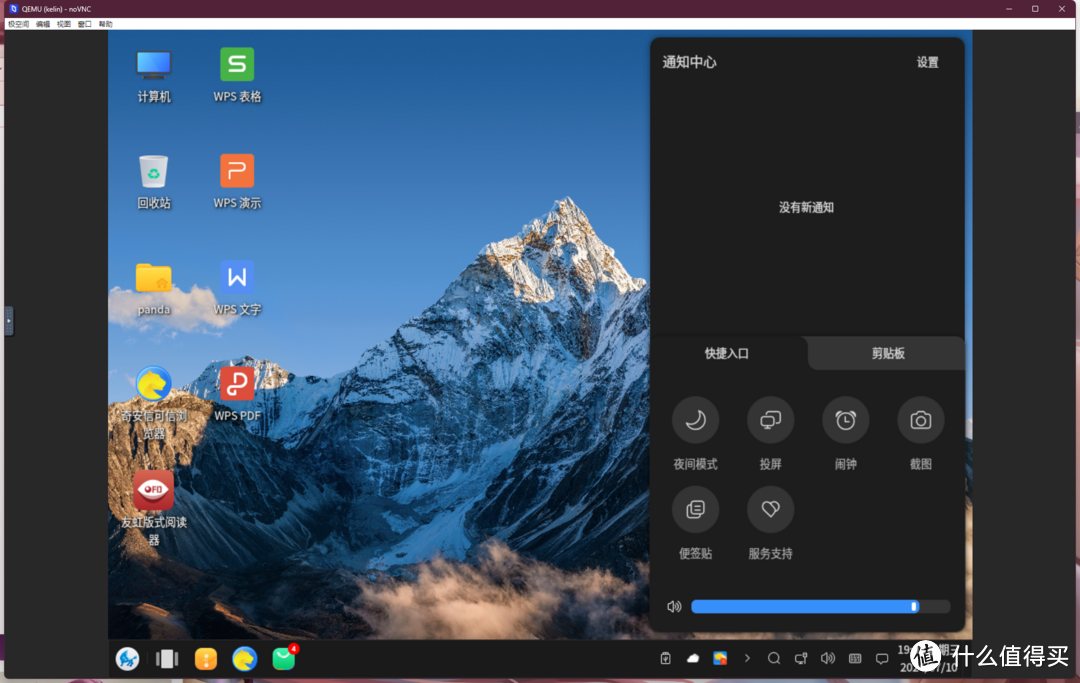Screen dimensions: 1080x683
Task: Expand hidden tray icons with the chevron arrow
Action: point(747,658)
